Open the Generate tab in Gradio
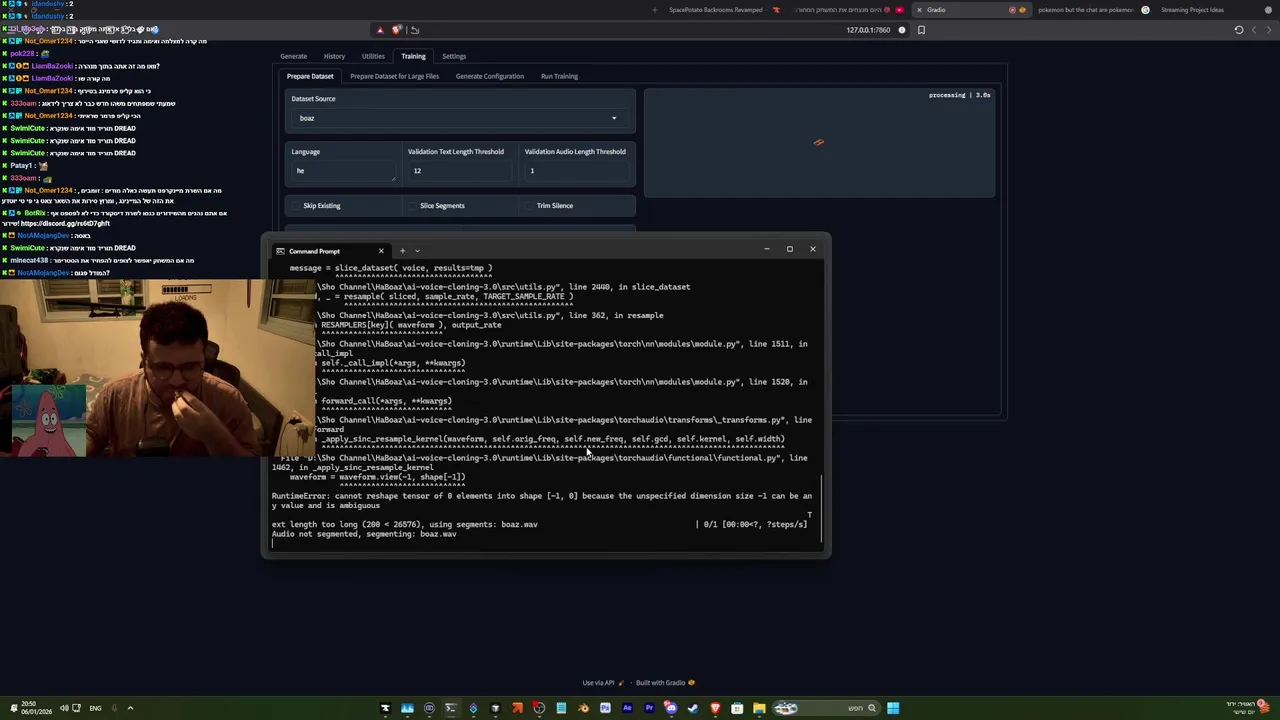This screenshot has height=720, width=1280. click(x=293, y=56)
